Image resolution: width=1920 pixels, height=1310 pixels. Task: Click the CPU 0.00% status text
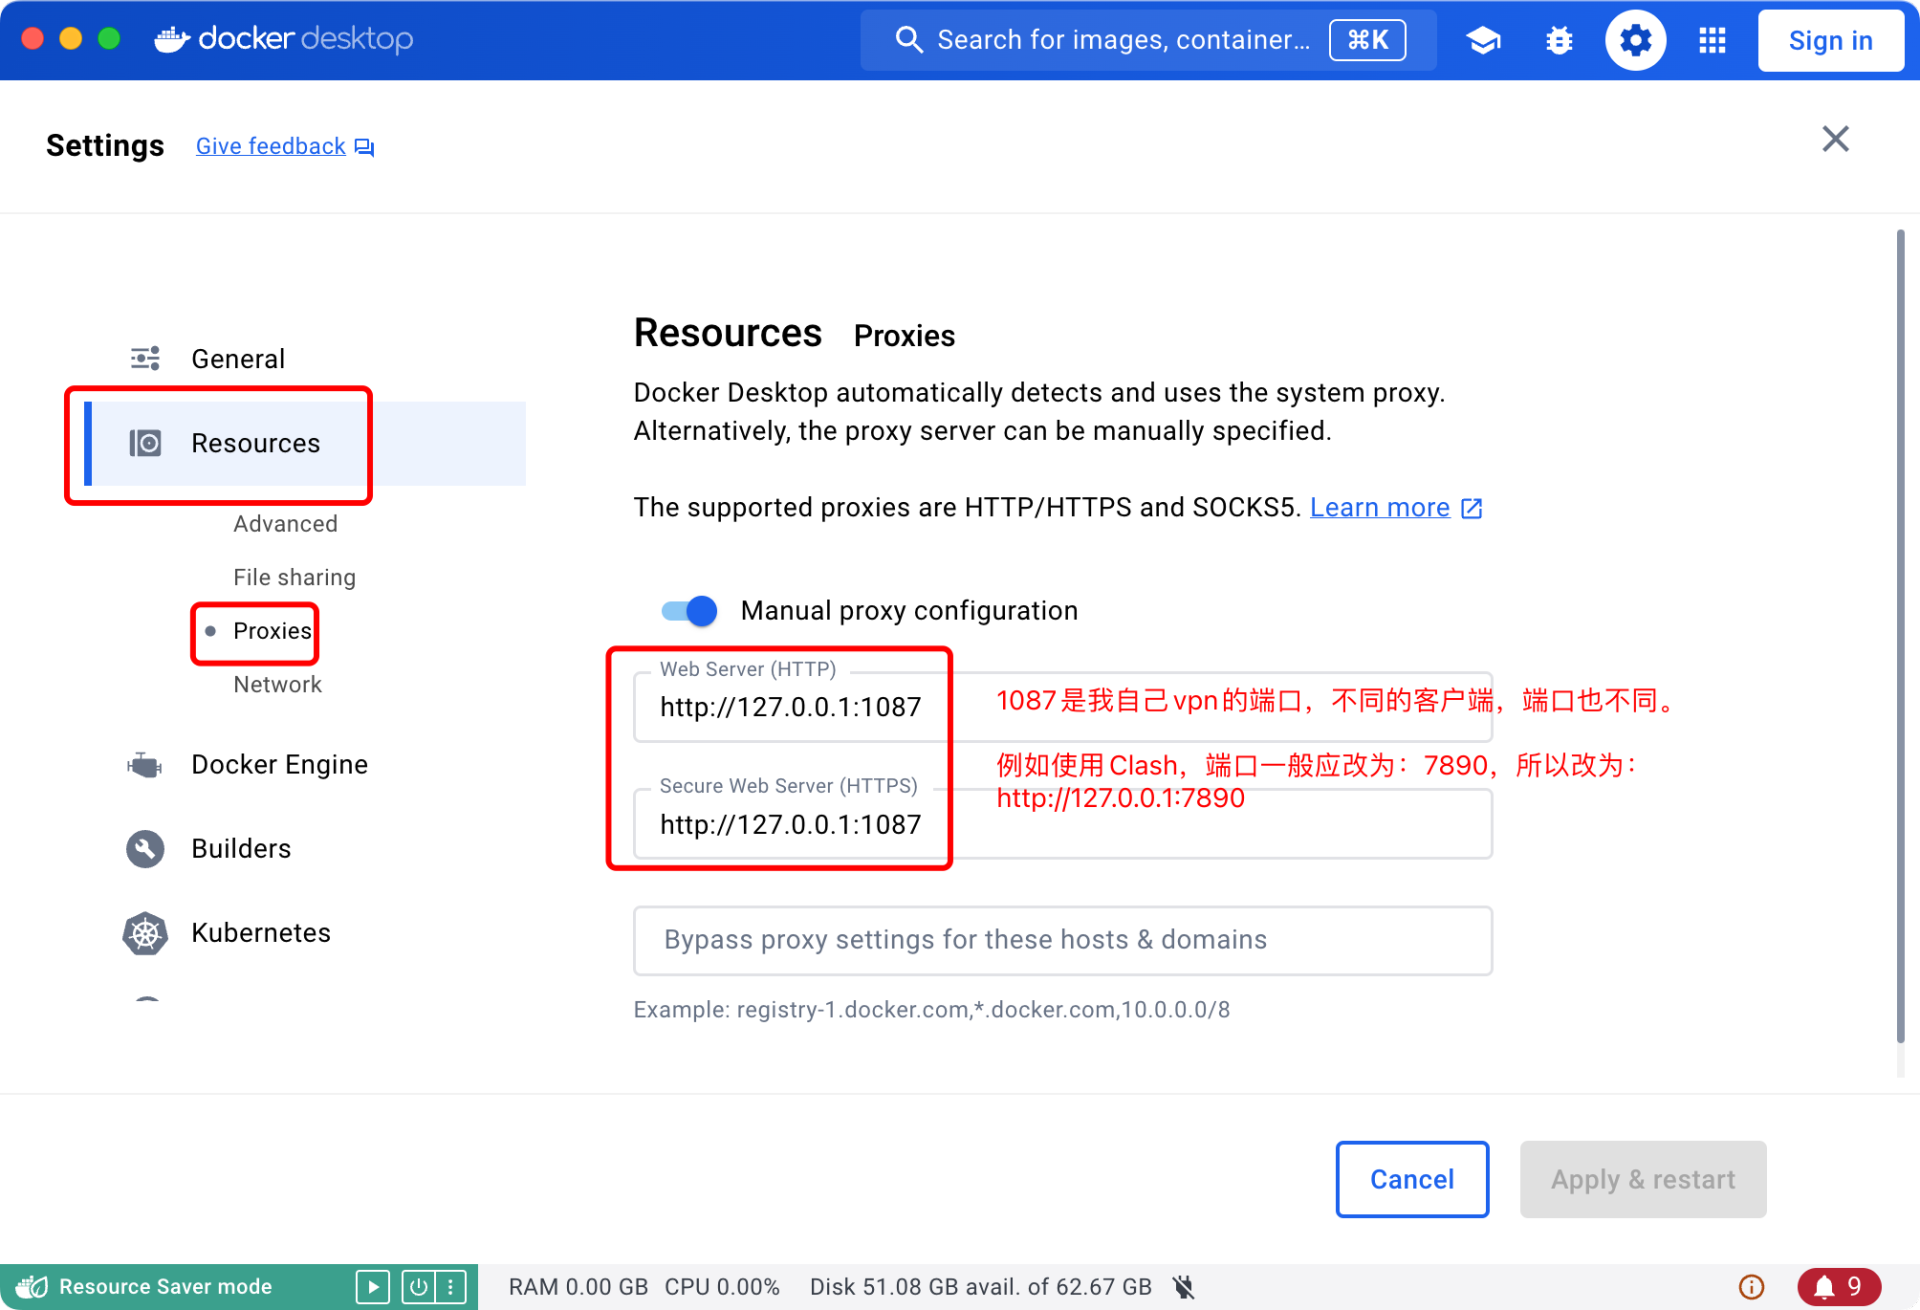722,1286
